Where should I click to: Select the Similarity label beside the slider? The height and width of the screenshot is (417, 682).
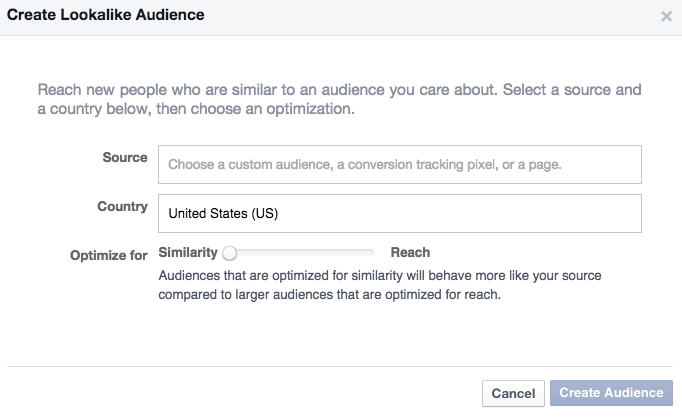click(x=188, y=252)
